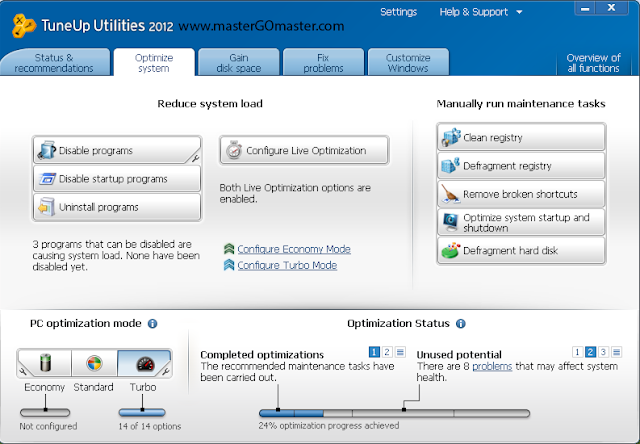Screen dimensions: 640x444
Task: Click the Live Optimization stopwatch icon
Action: pyautogui.click(x=234, y=150)
